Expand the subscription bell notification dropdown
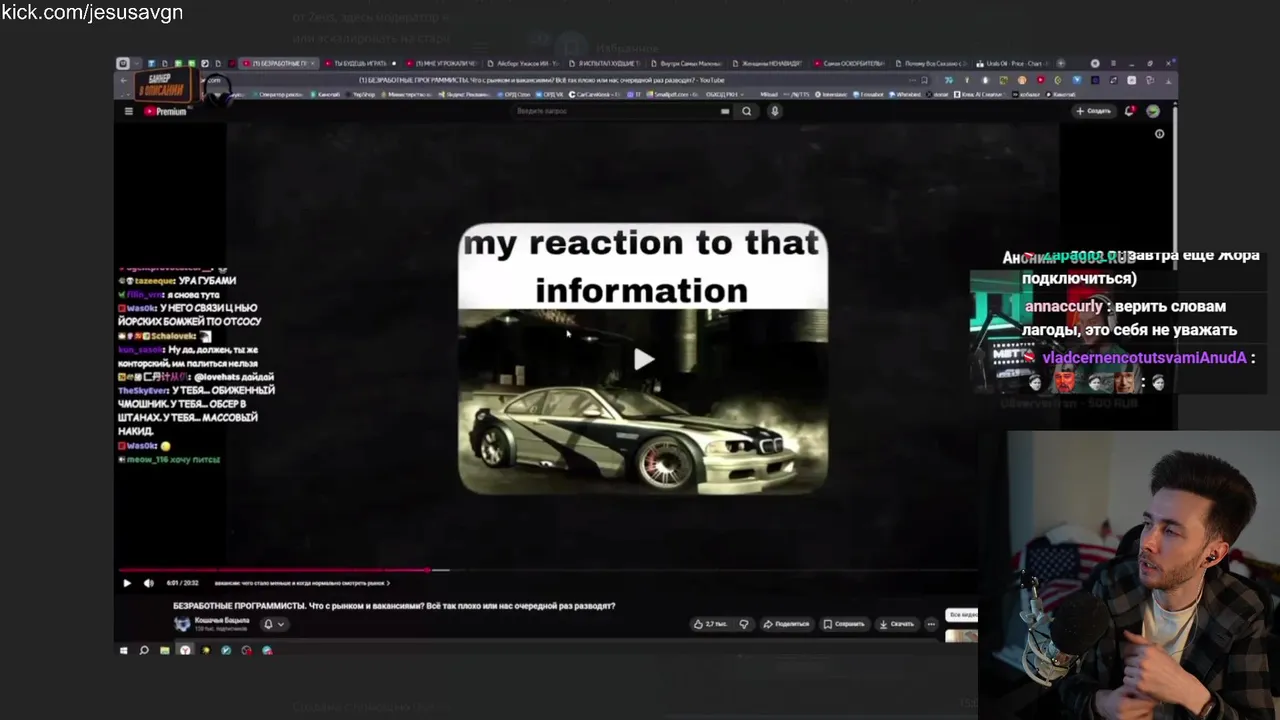Screen dimensions: 1280x720 click(x=274, y=624)
